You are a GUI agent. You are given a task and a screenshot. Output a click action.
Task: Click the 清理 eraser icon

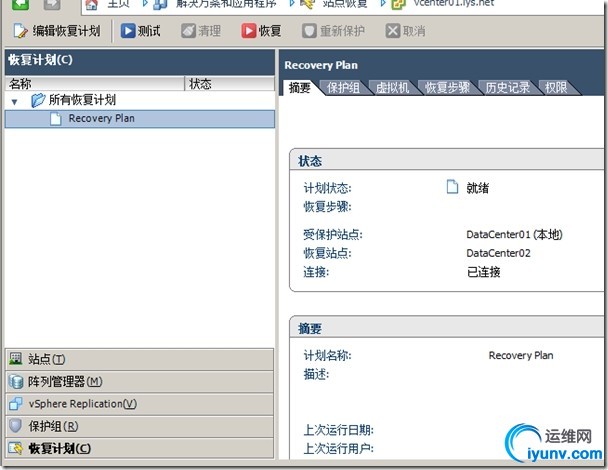(188, 31)
